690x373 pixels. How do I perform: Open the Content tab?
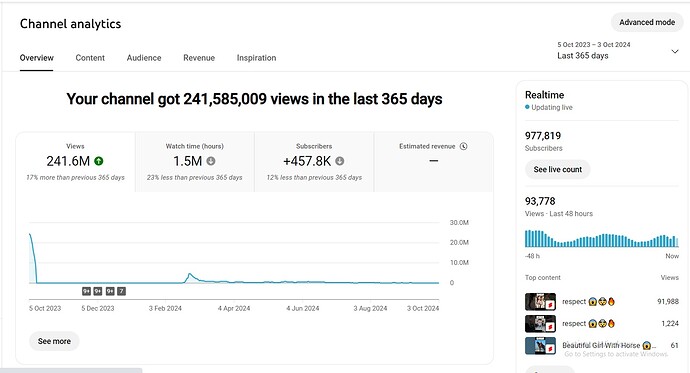click(x=90, y=58)
